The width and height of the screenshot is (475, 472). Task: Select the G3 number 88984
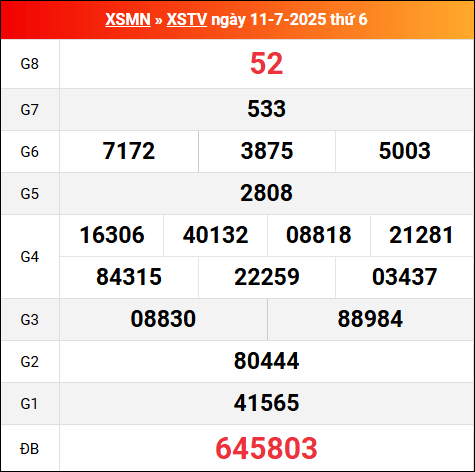[370, 319]
